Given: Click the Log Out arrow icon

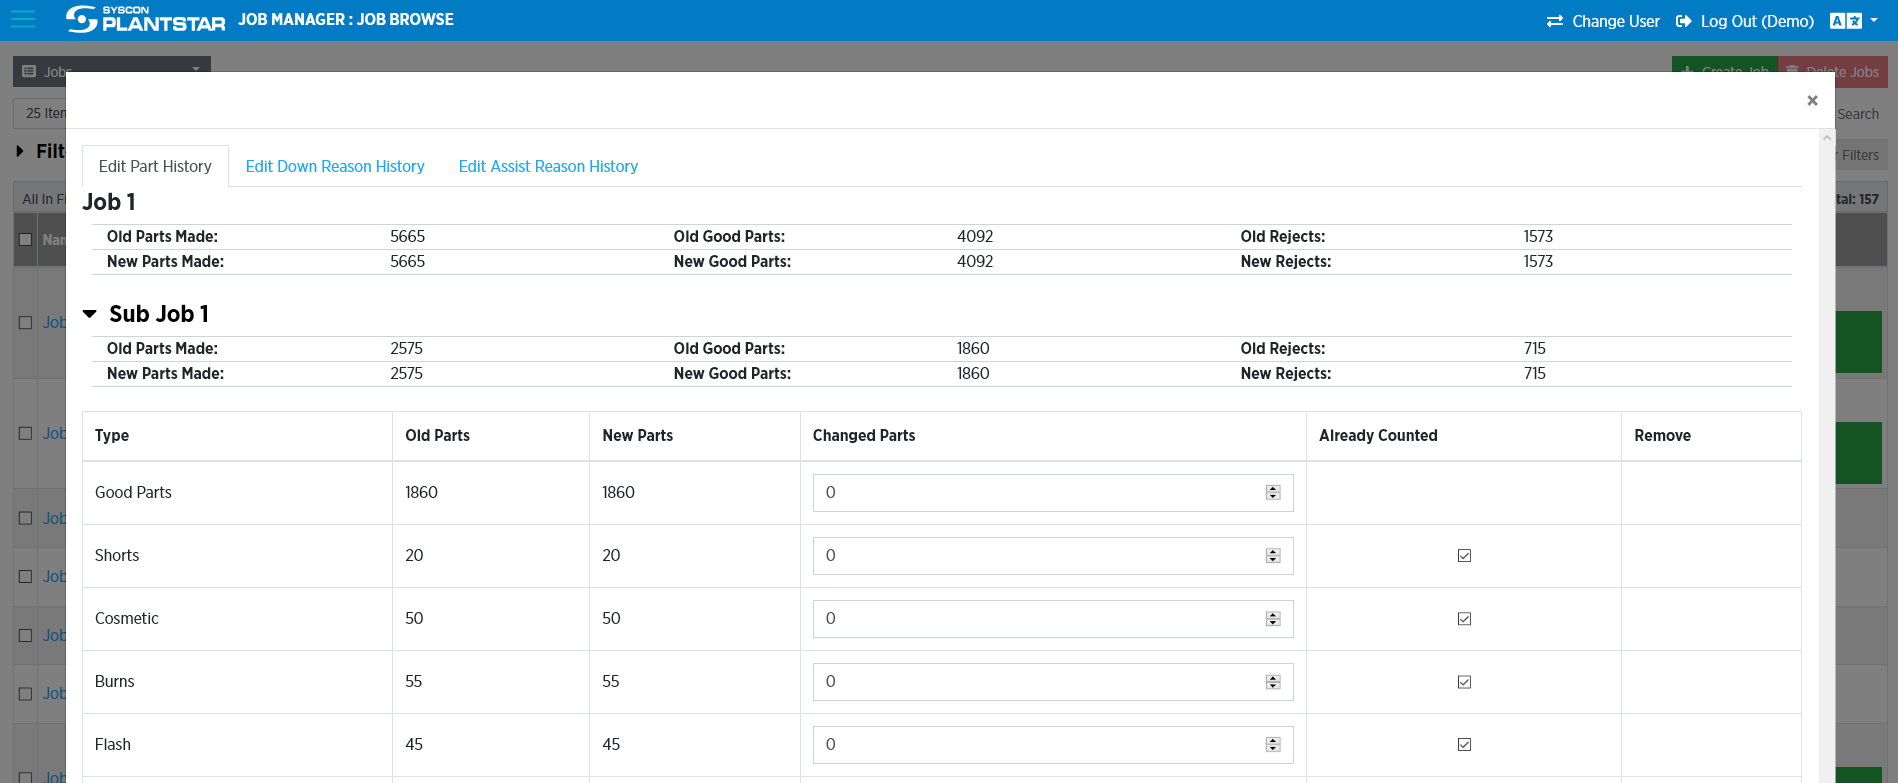Looking at the screenshot, I should point(1683,21).
